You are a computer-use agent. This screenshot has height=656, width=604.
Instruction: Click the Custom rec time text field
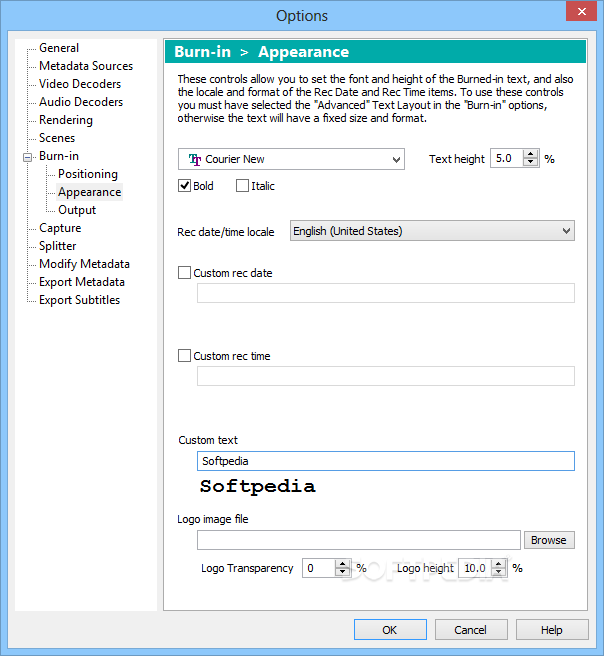click(x=386, y=376)
